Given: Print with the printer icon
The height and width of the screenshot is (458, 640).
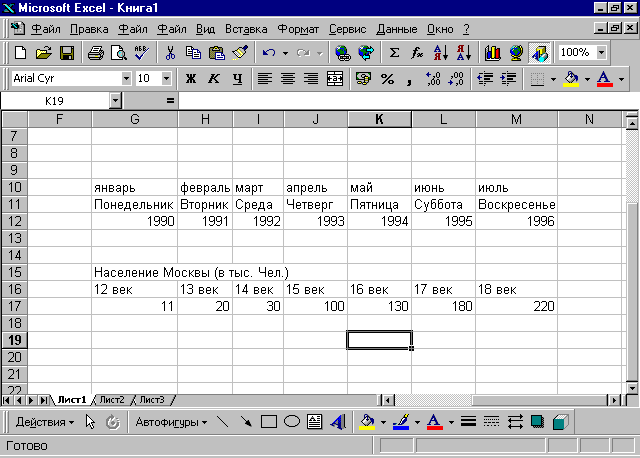Looking at the screenshot, I should (x=96, y=53).
